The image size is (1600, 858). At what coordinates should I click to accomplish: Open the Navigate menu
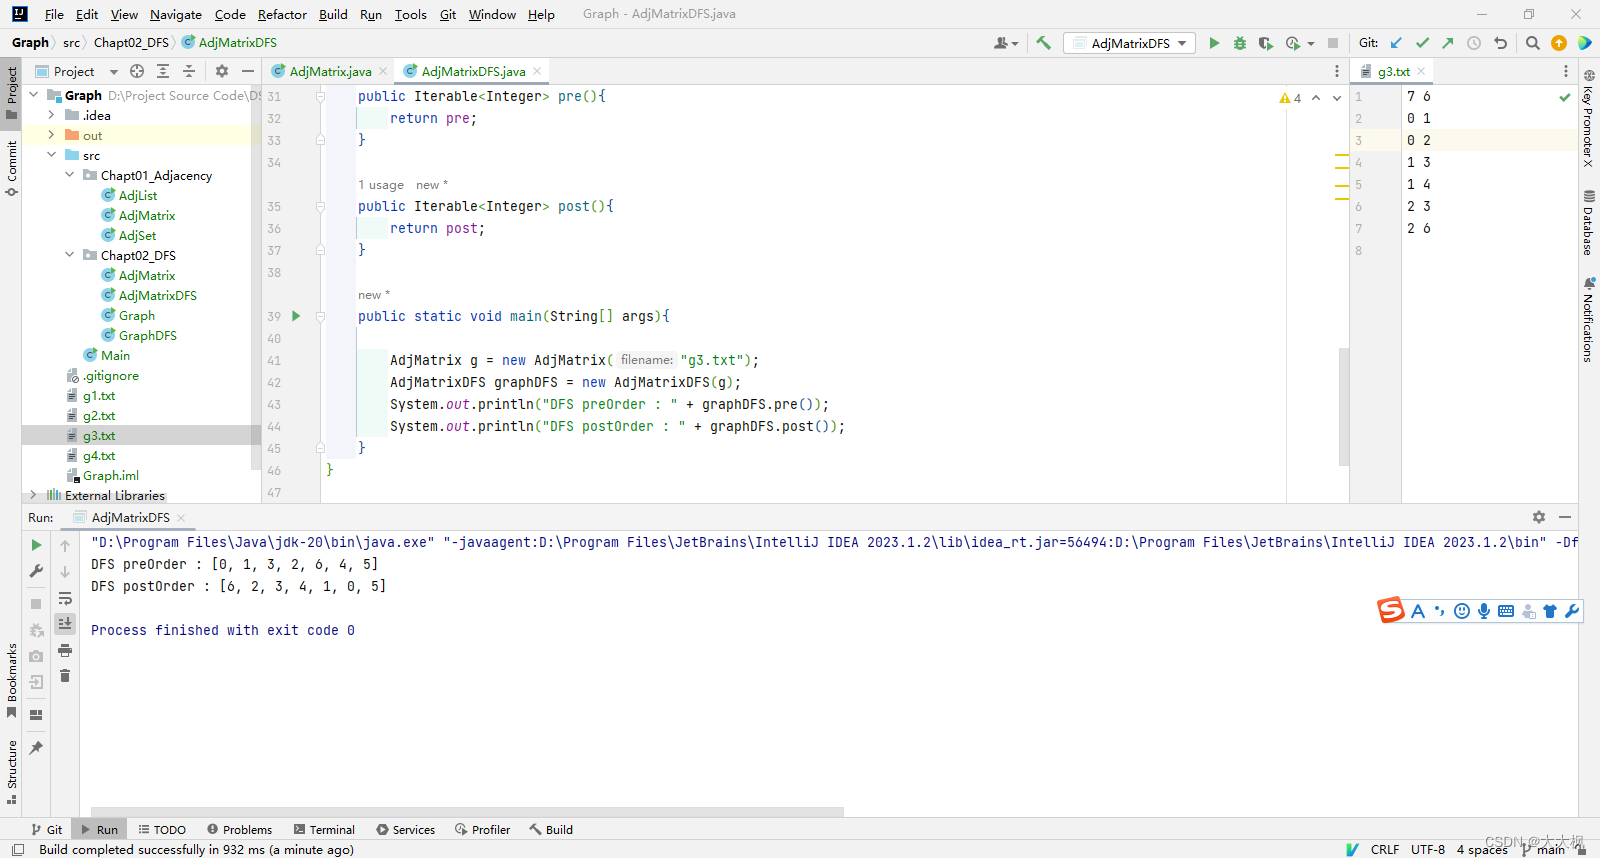(x=176, y=14)
